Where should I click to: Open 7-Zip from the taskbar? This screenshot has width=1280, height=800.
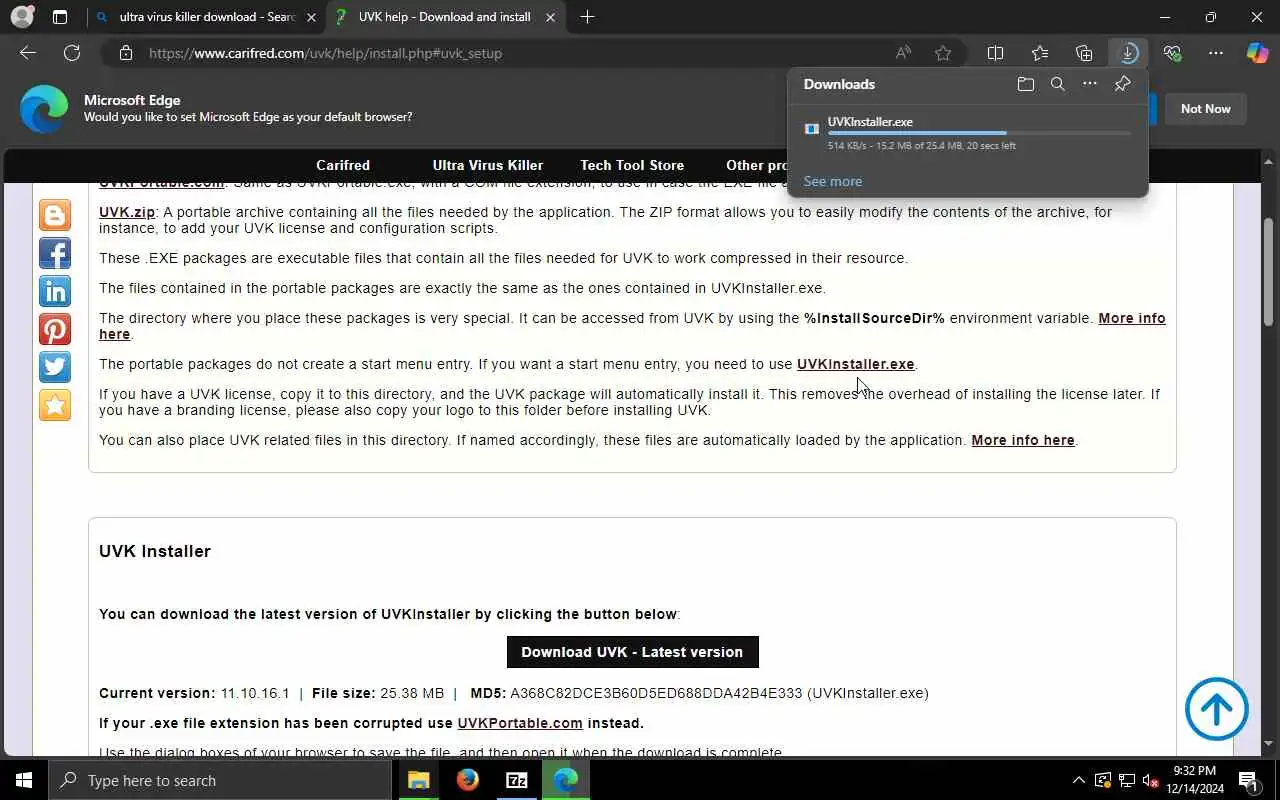tap(517, 780)
